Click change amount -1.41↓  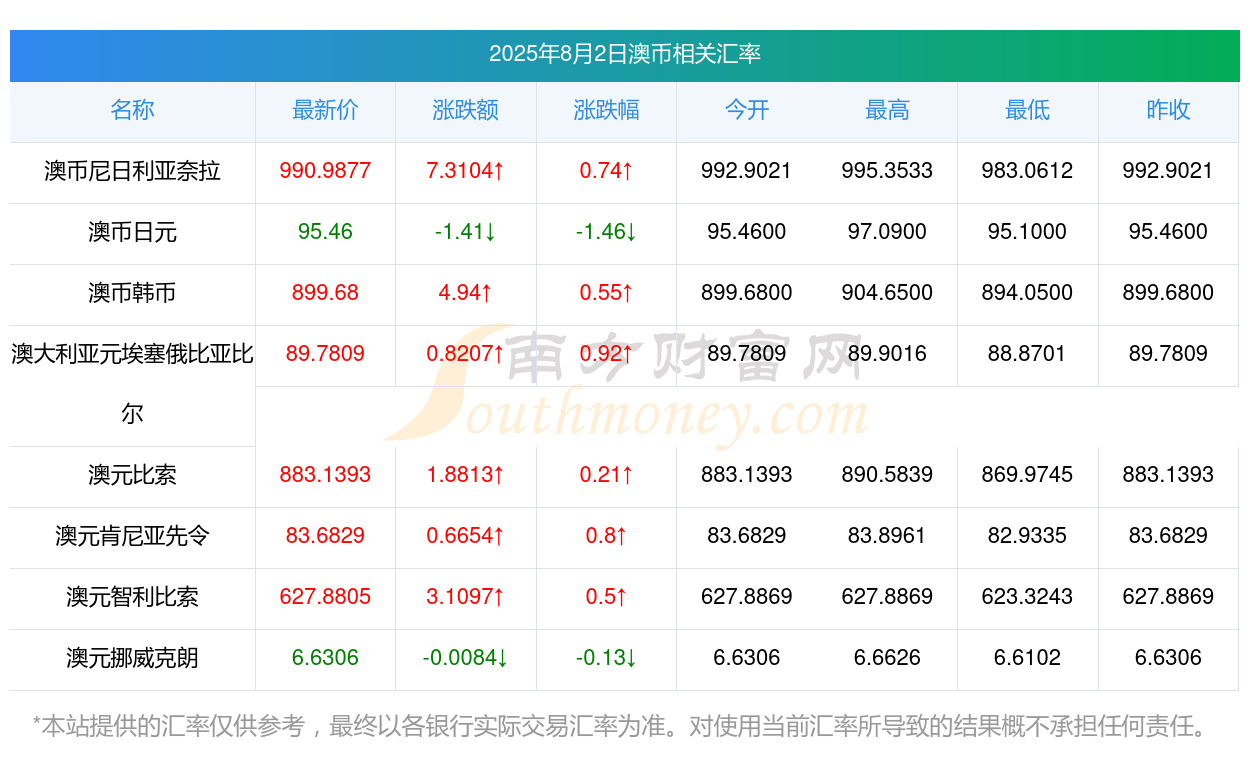coord(465,232)
